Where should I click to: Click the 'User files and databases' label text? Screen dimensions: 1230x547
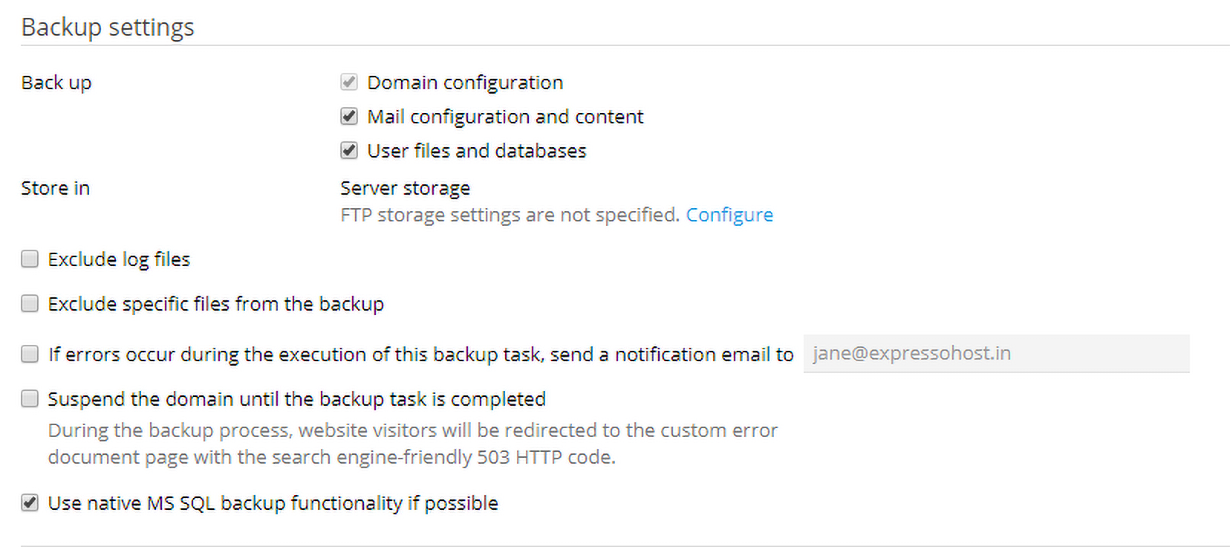476,151
